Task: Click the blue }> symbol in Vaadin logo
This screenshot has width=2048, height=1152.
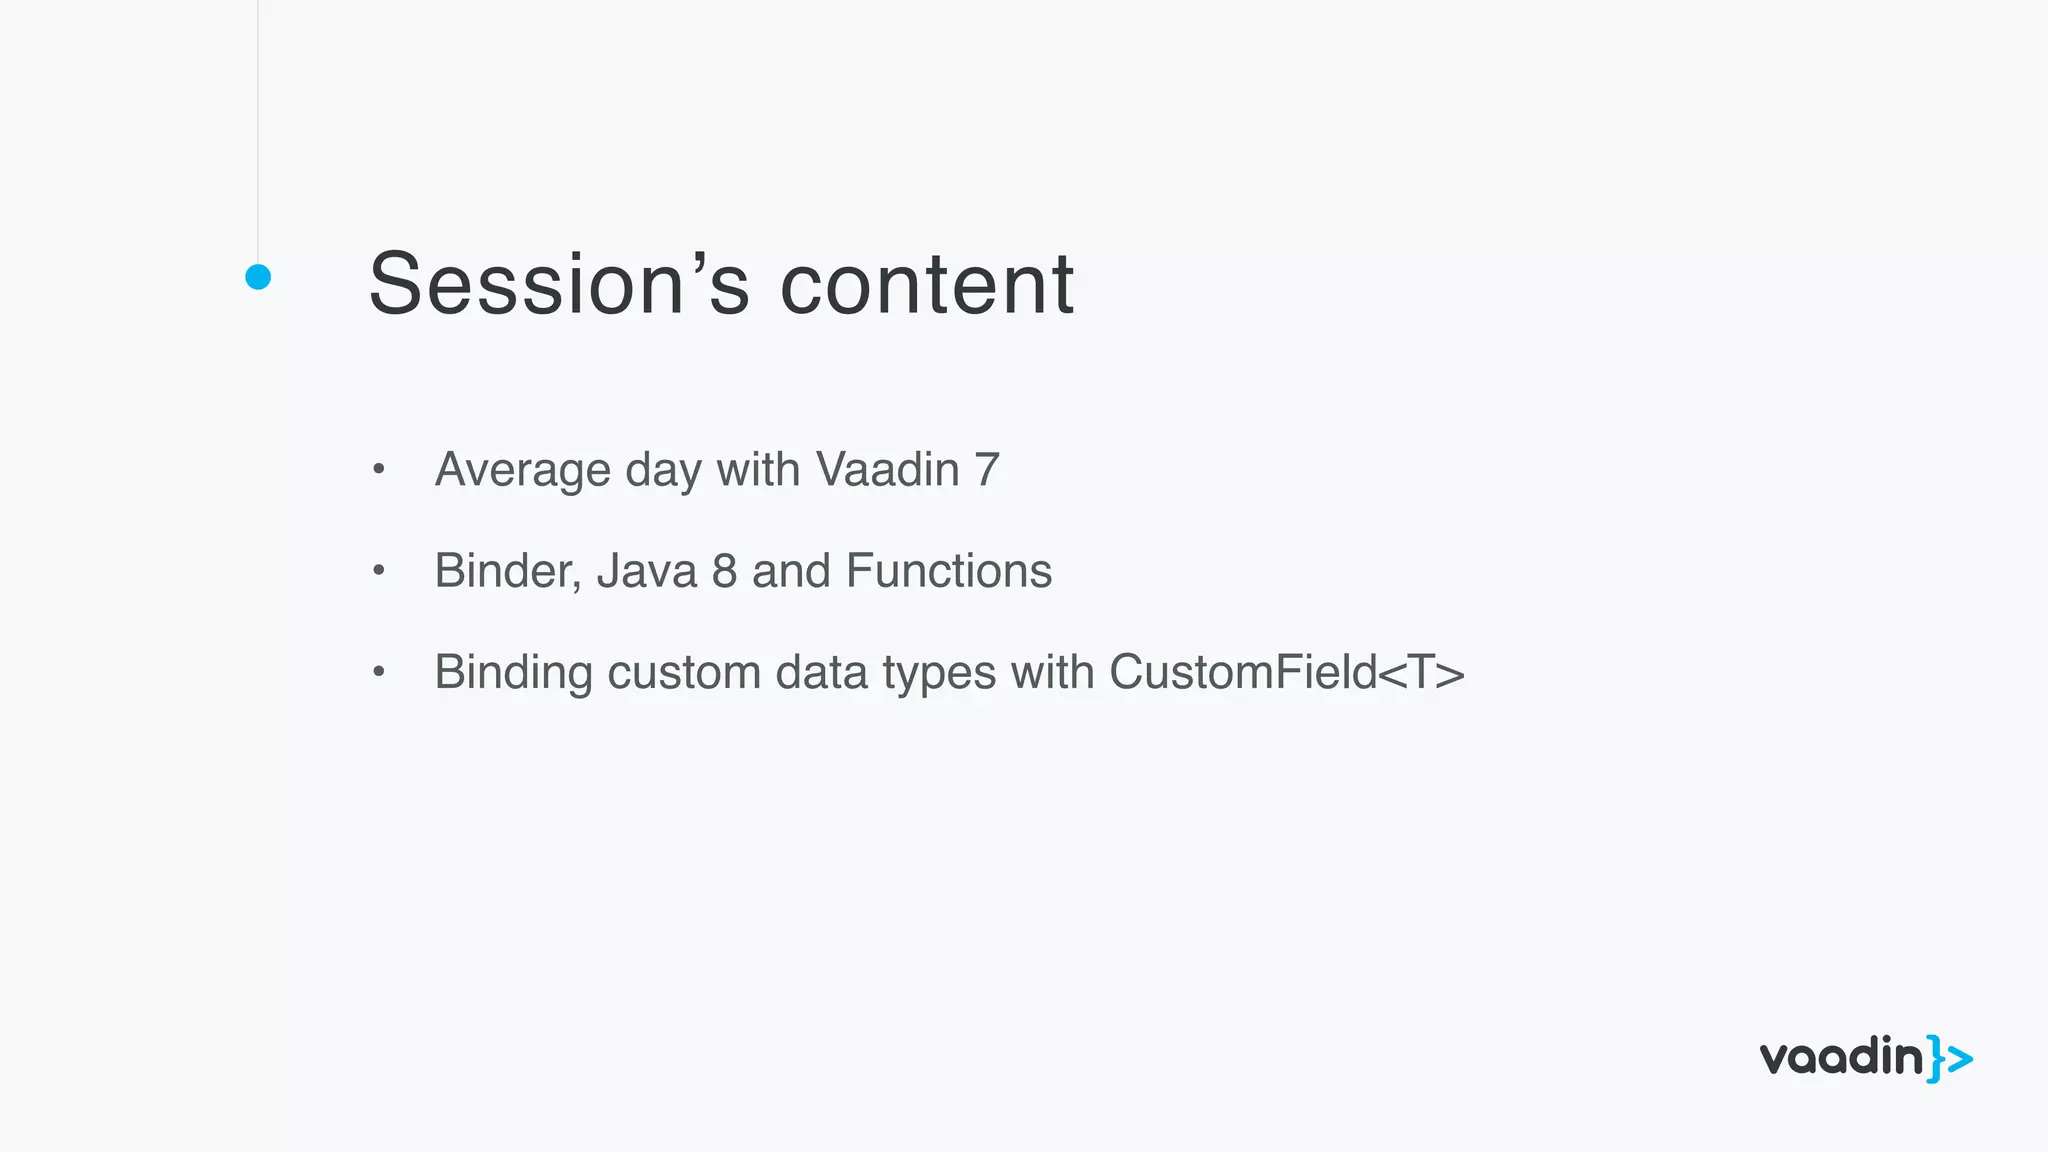Action: 1950,1059
